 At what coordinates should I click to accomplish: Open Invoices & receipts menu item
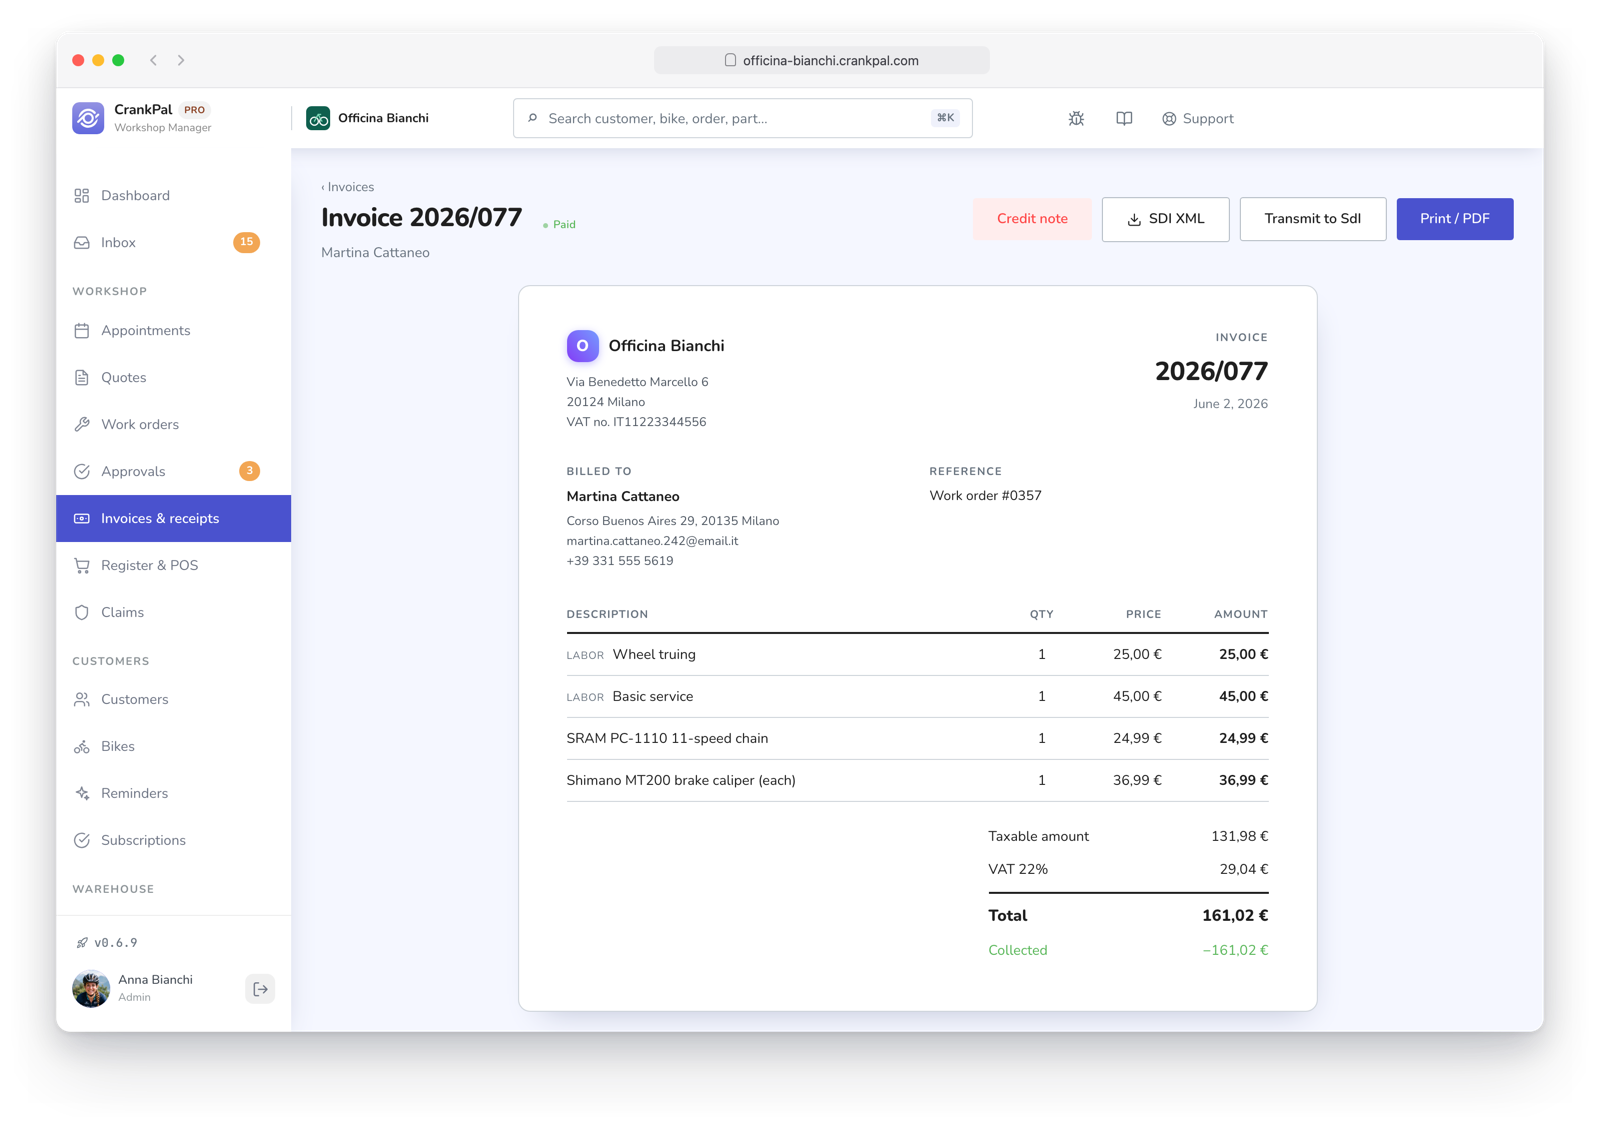coord(174,519)
